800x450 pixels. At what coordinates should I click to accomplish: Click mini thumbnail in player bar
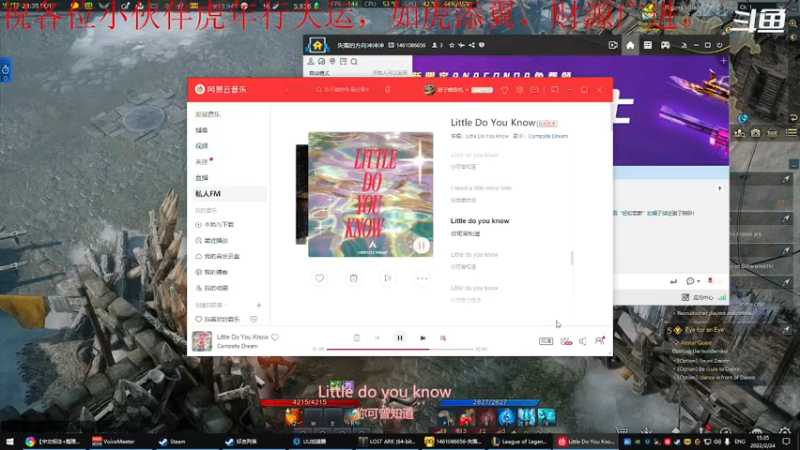(x=202, y=341)
